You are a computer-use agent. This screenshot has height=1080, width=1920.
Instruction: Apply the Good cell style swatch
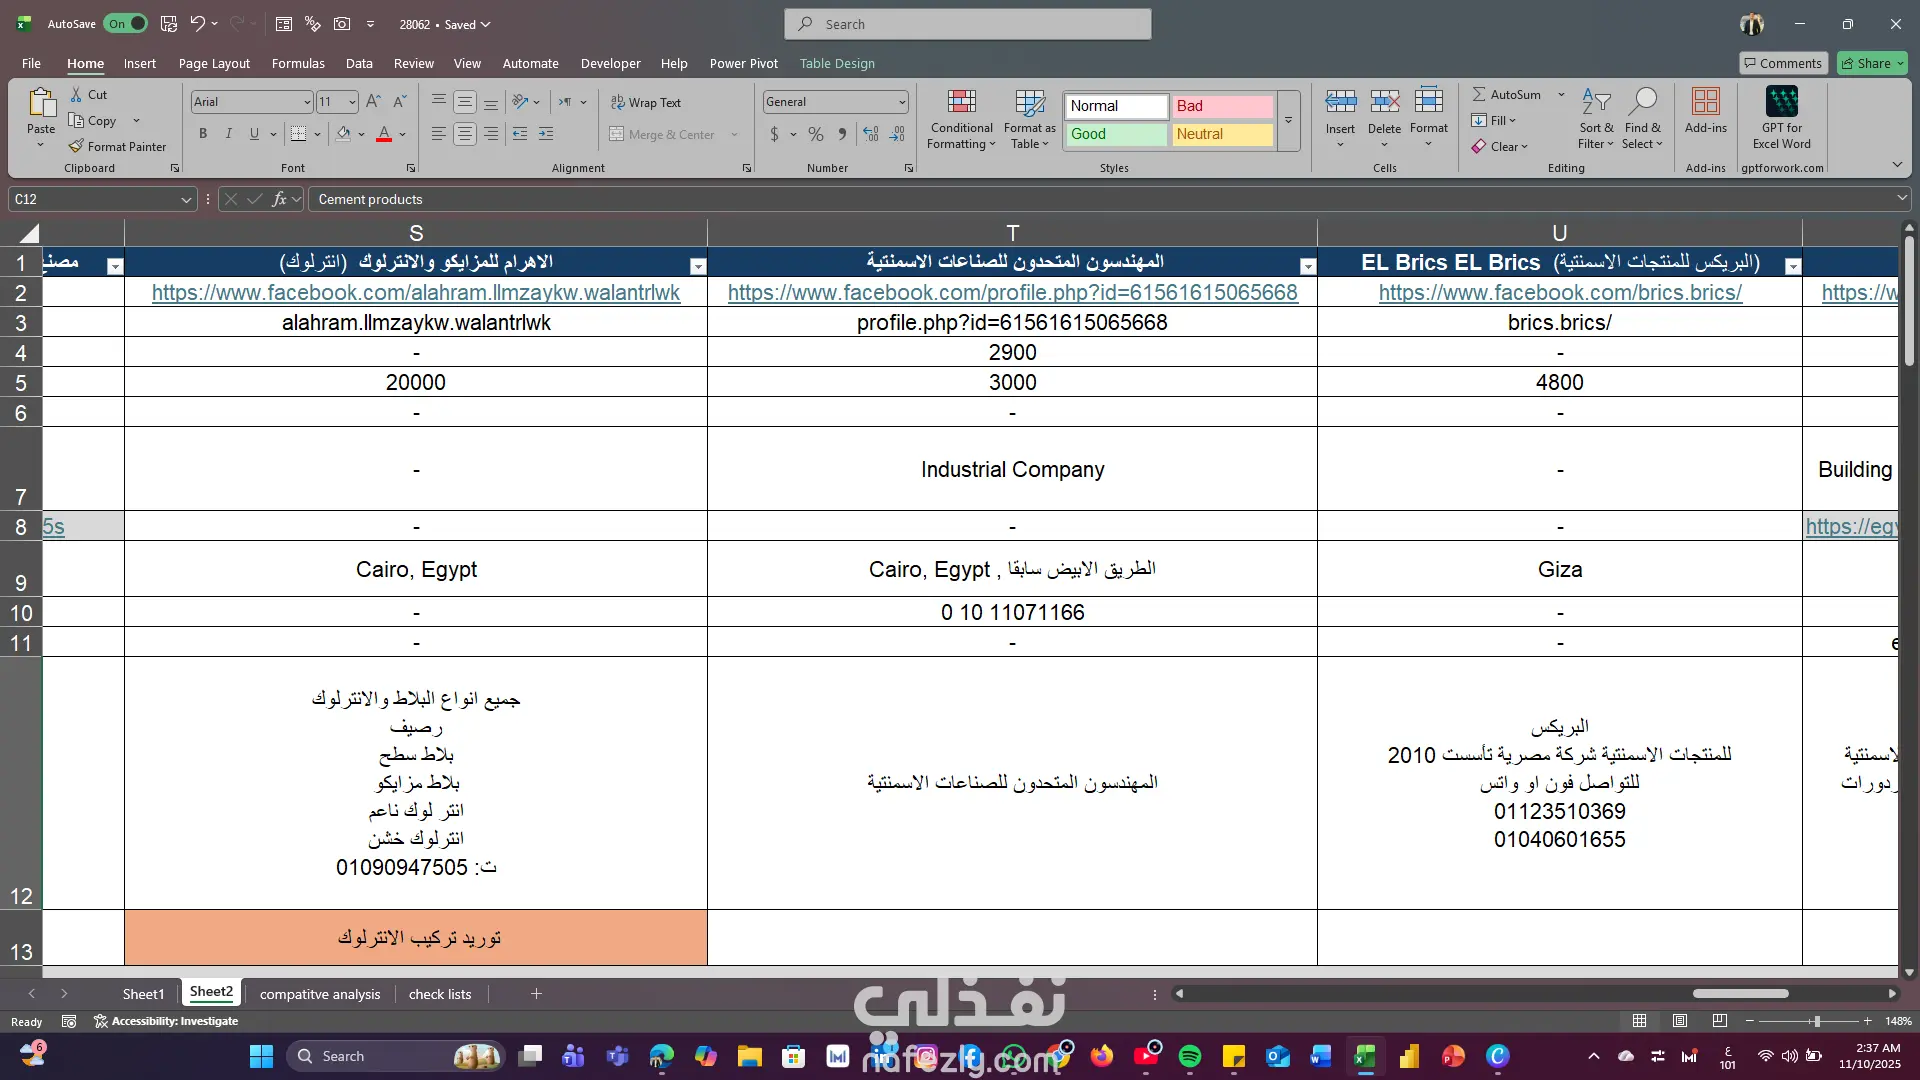click(x=1115, y=134)
